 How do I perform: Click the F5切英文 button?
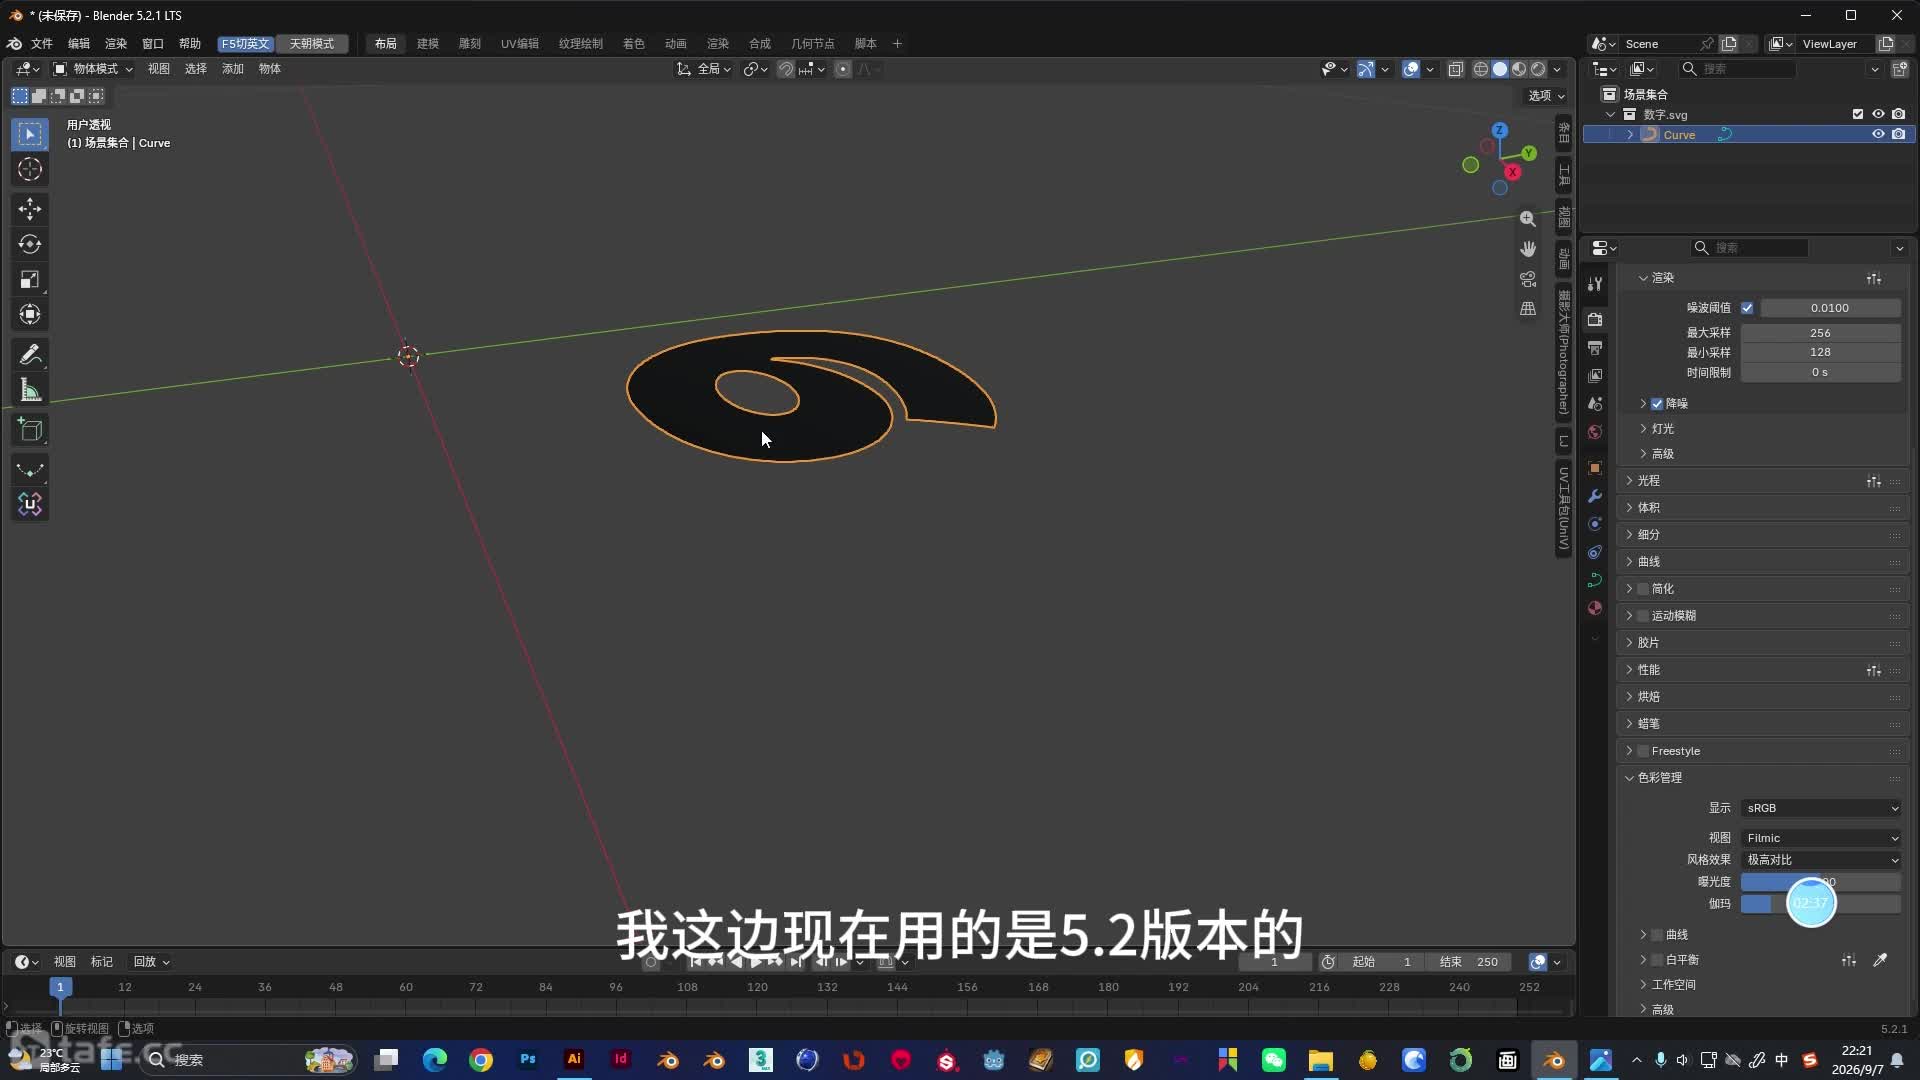[x=246, y=44]
